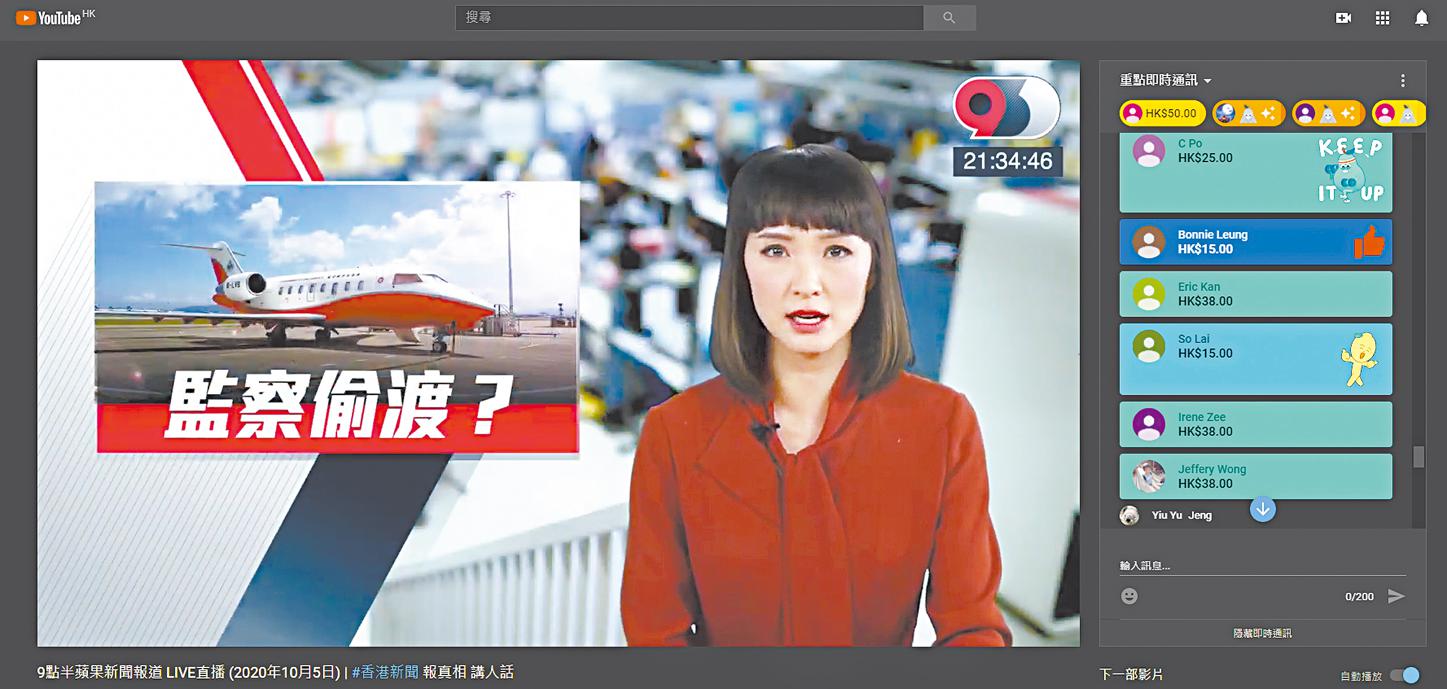Click the #香港新聞 hashtag link
Image resolution: width=1447 pixels, height=689 pixels.
(x=385, y=673)
